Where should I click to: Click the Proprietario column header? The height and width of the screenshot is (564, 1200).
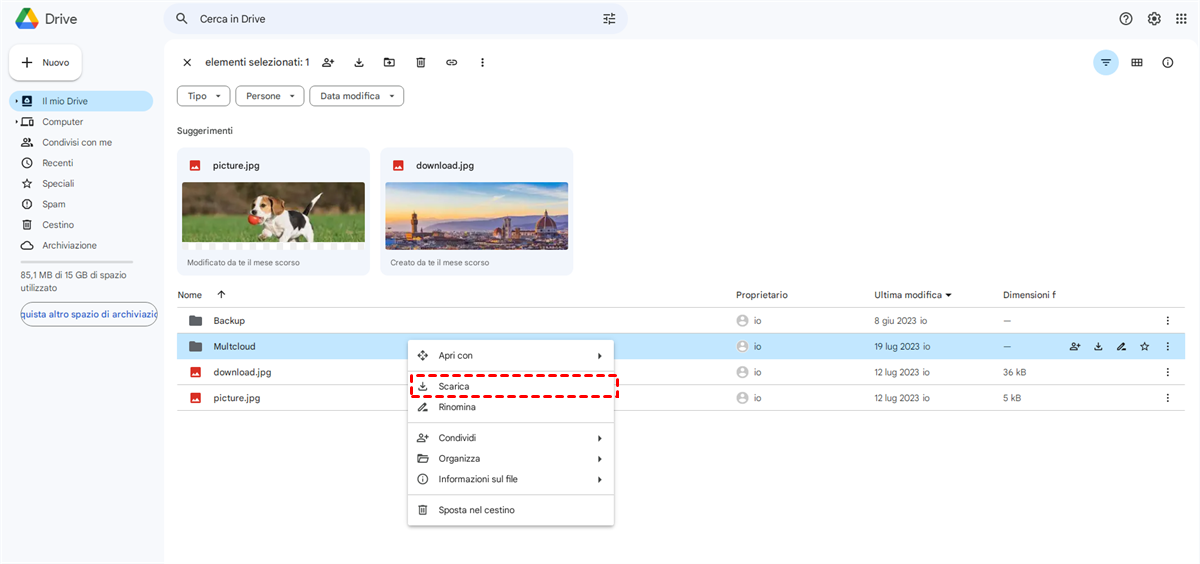tap(762, 295)
